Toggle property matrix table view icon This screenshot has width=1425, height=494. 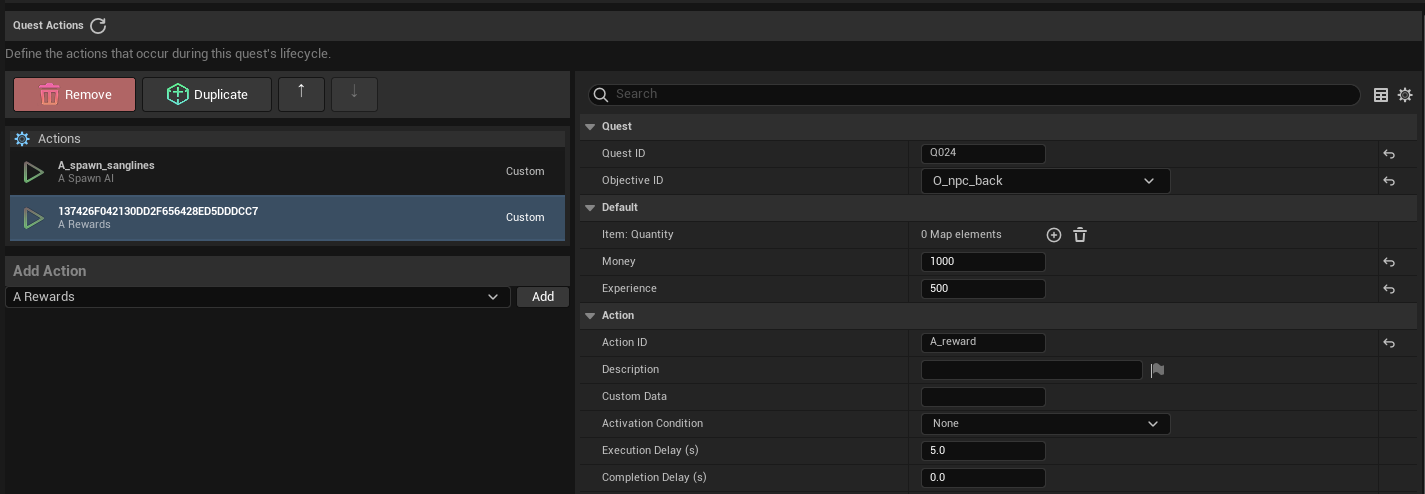[1381, 95]
